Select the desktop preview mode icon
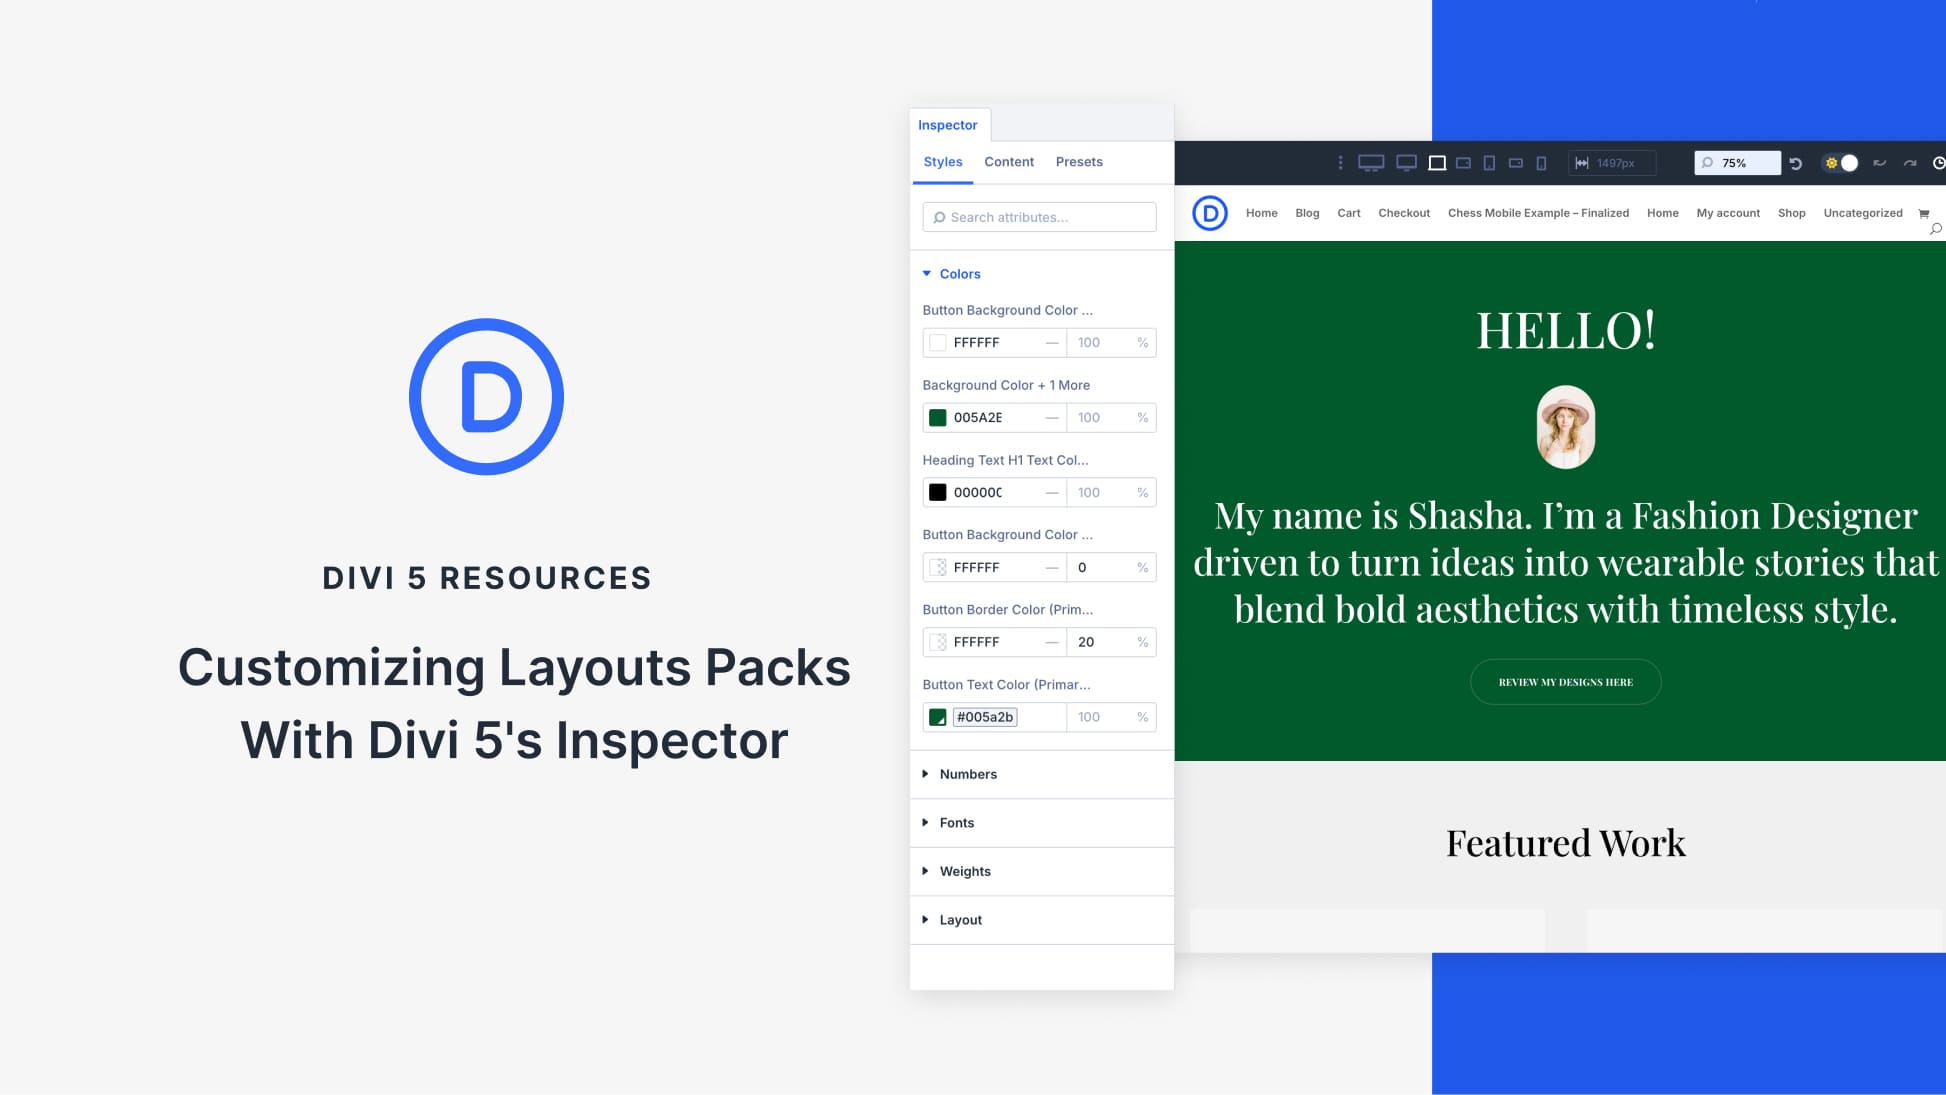Viewport: 1946px width, 1095px height. point(1370,162)
